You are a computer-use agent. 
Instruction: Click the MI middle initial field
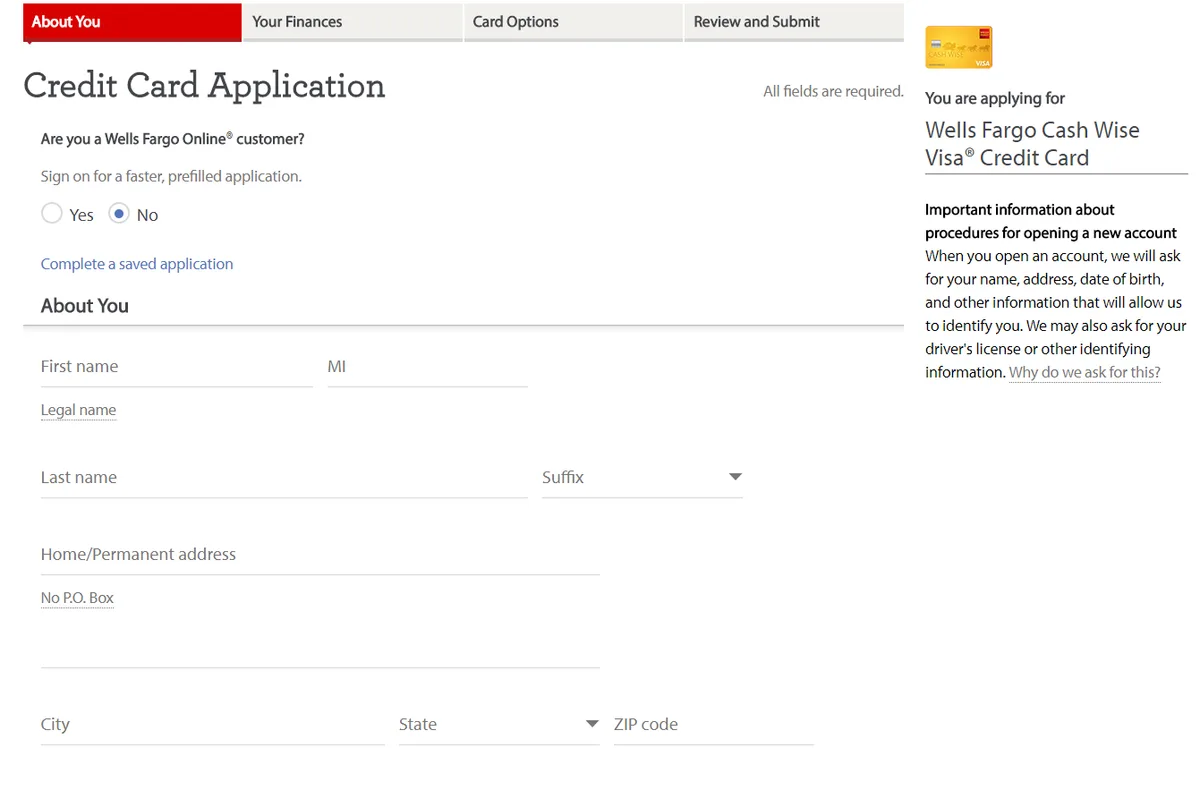(x=427, y=367)
